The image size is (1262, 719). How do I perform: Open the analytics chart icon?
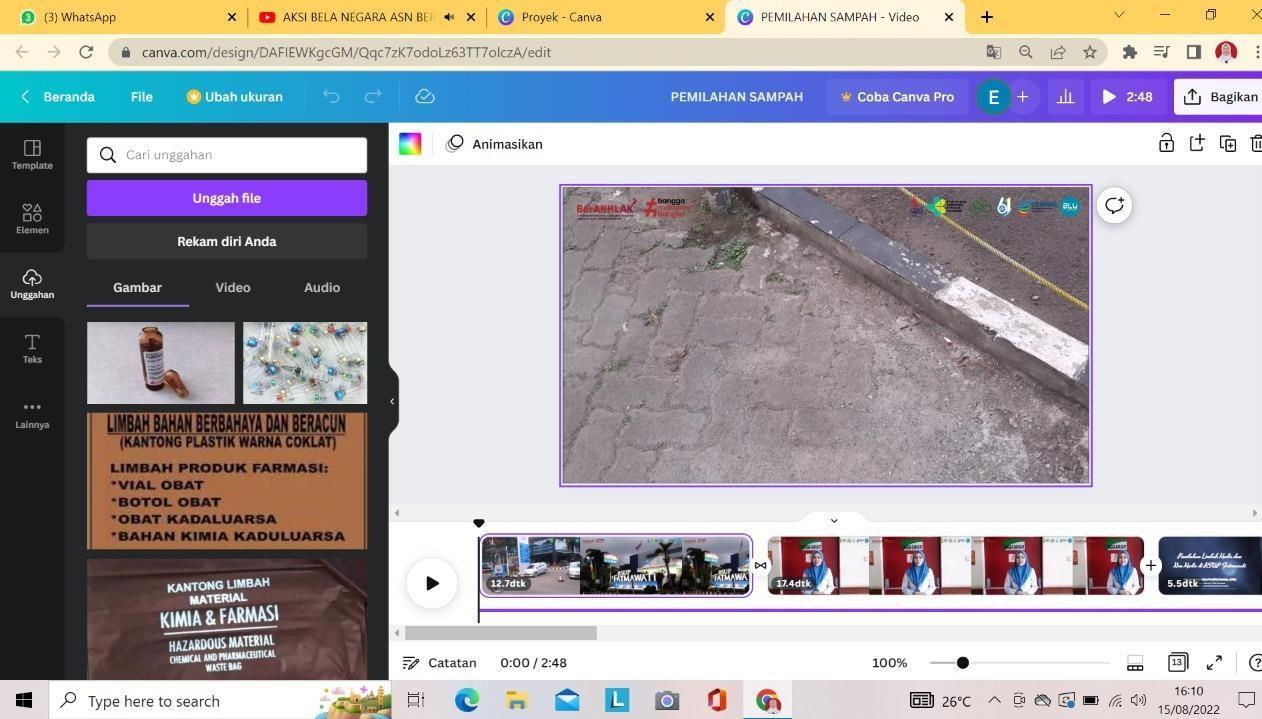point(1066,97)
